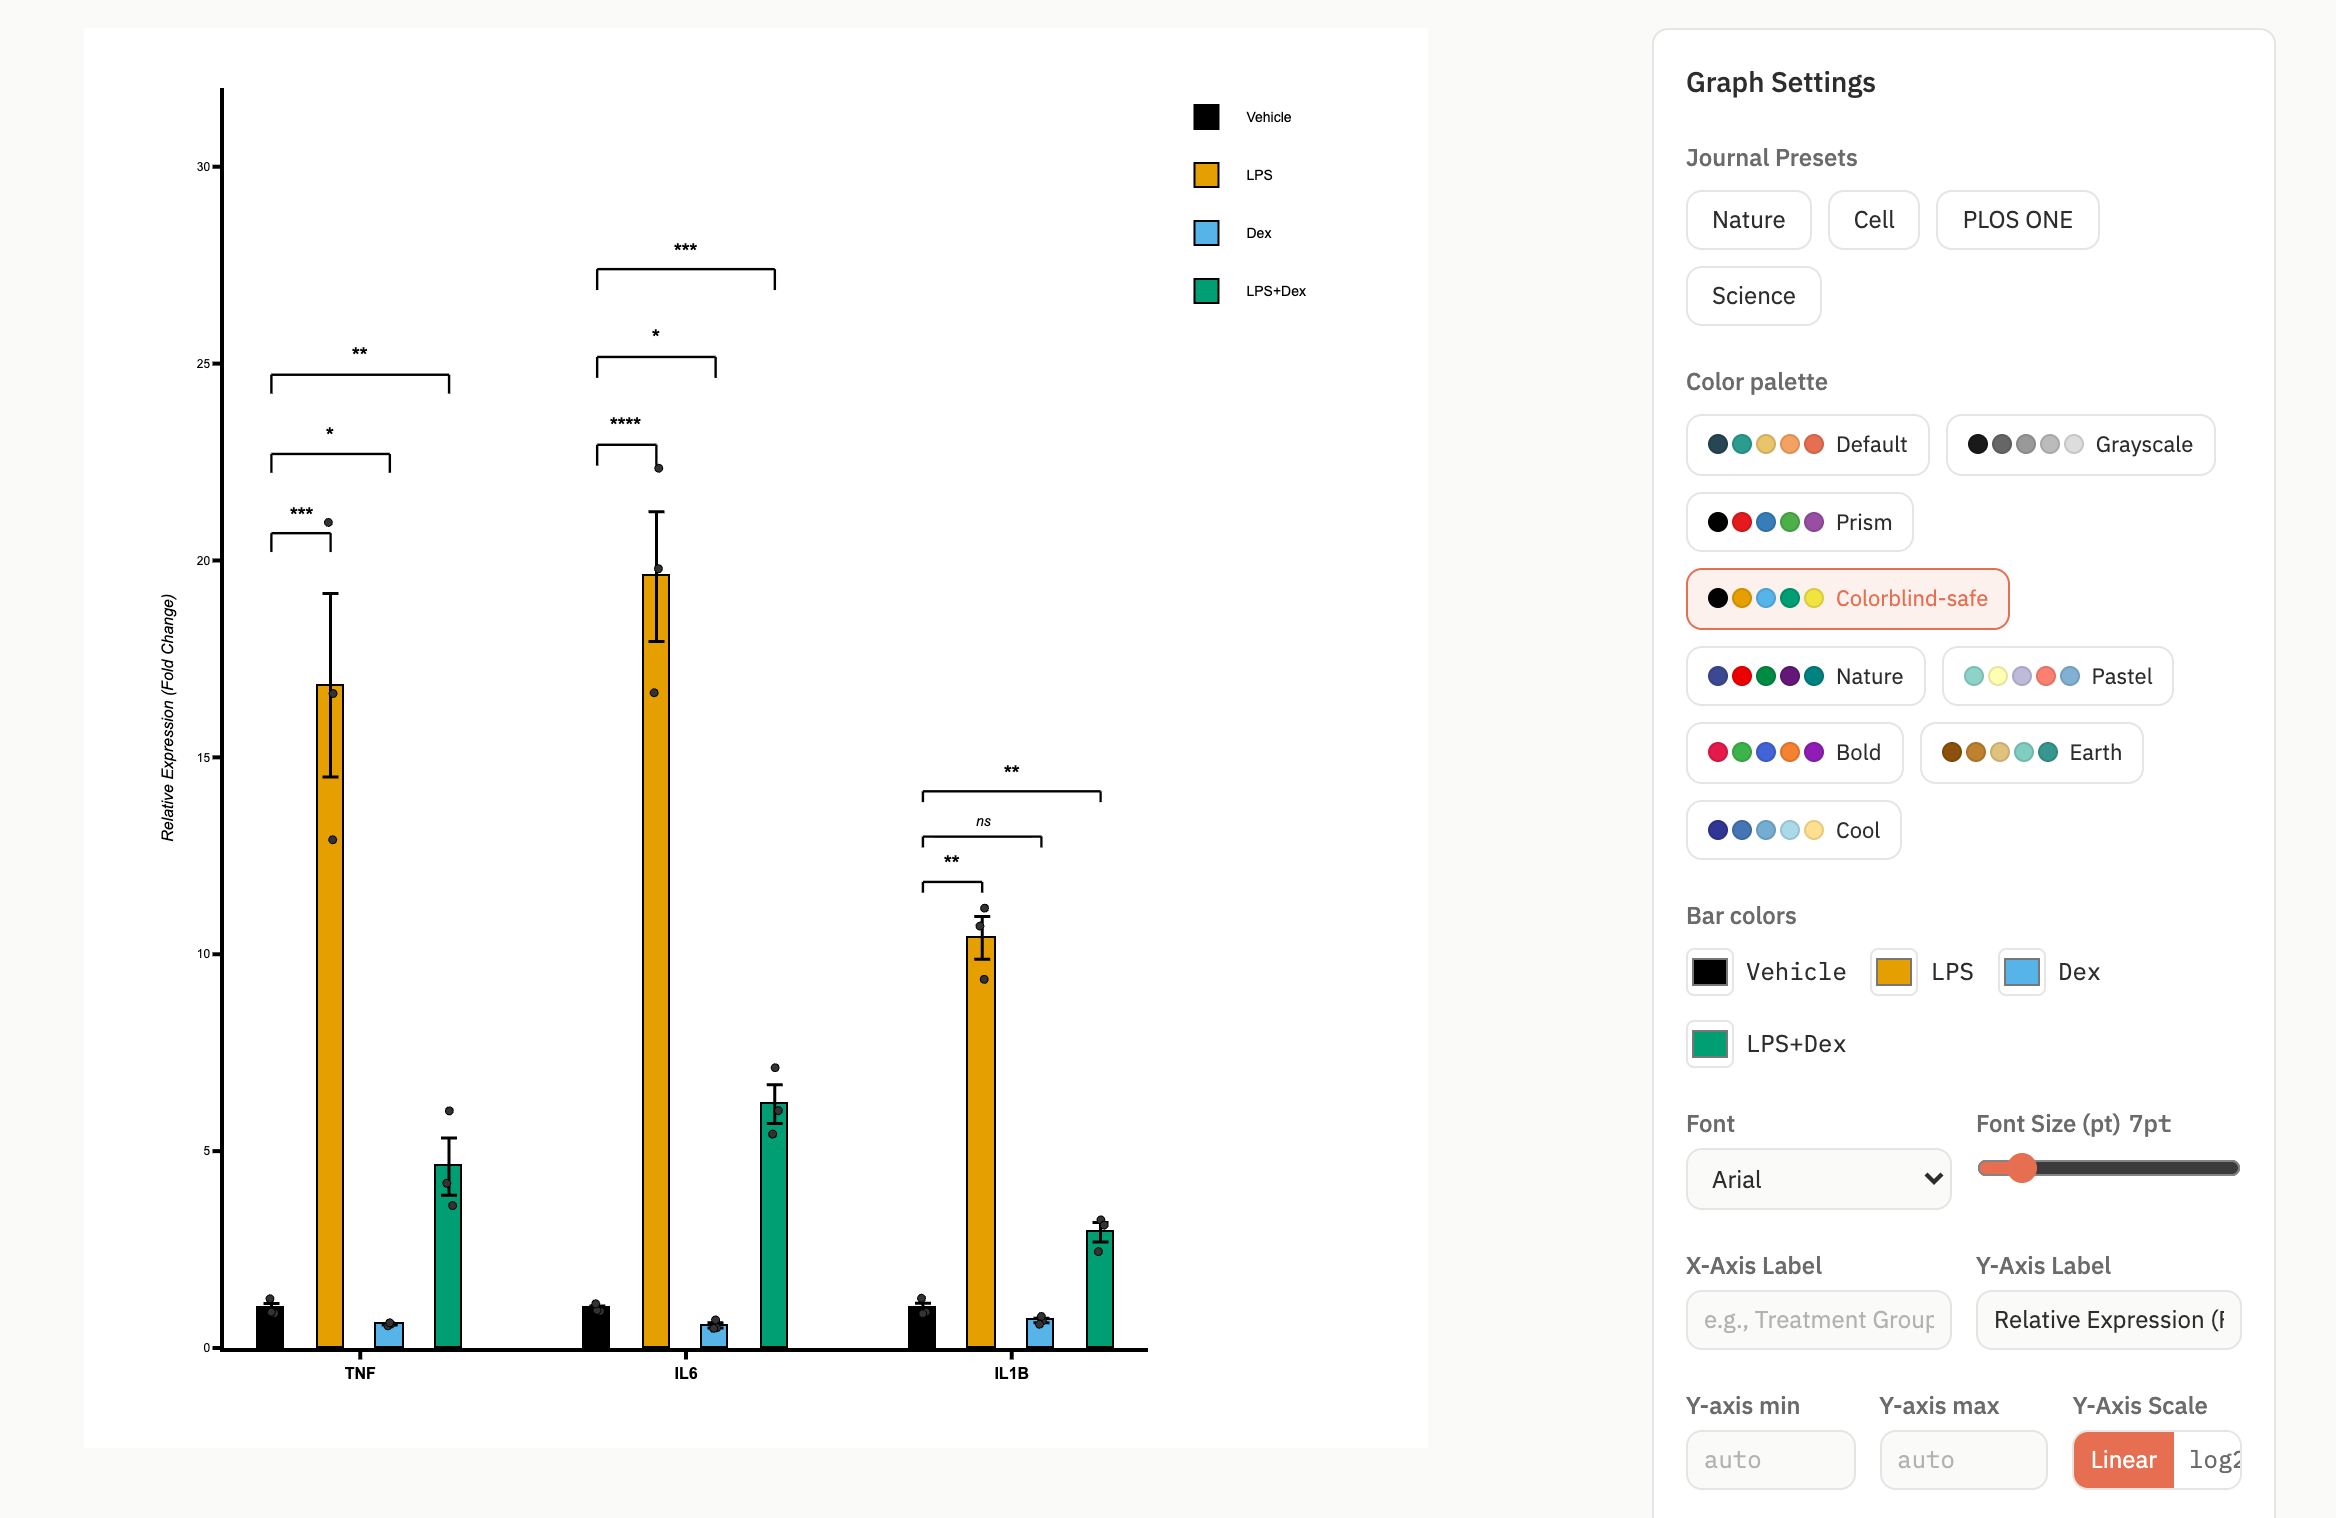Open the Dex bar color swatch
This screenshot has height=1518, width=2336.
(2021, 972)
